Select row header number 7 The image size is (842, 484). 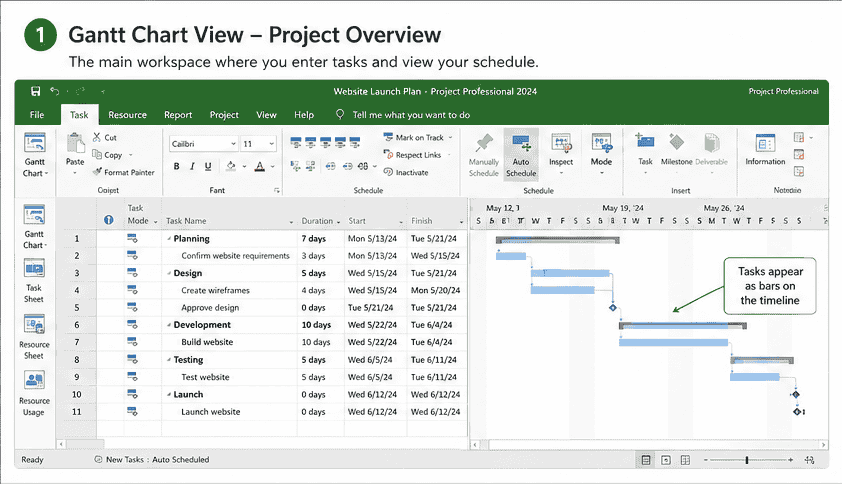coord(77,342)
